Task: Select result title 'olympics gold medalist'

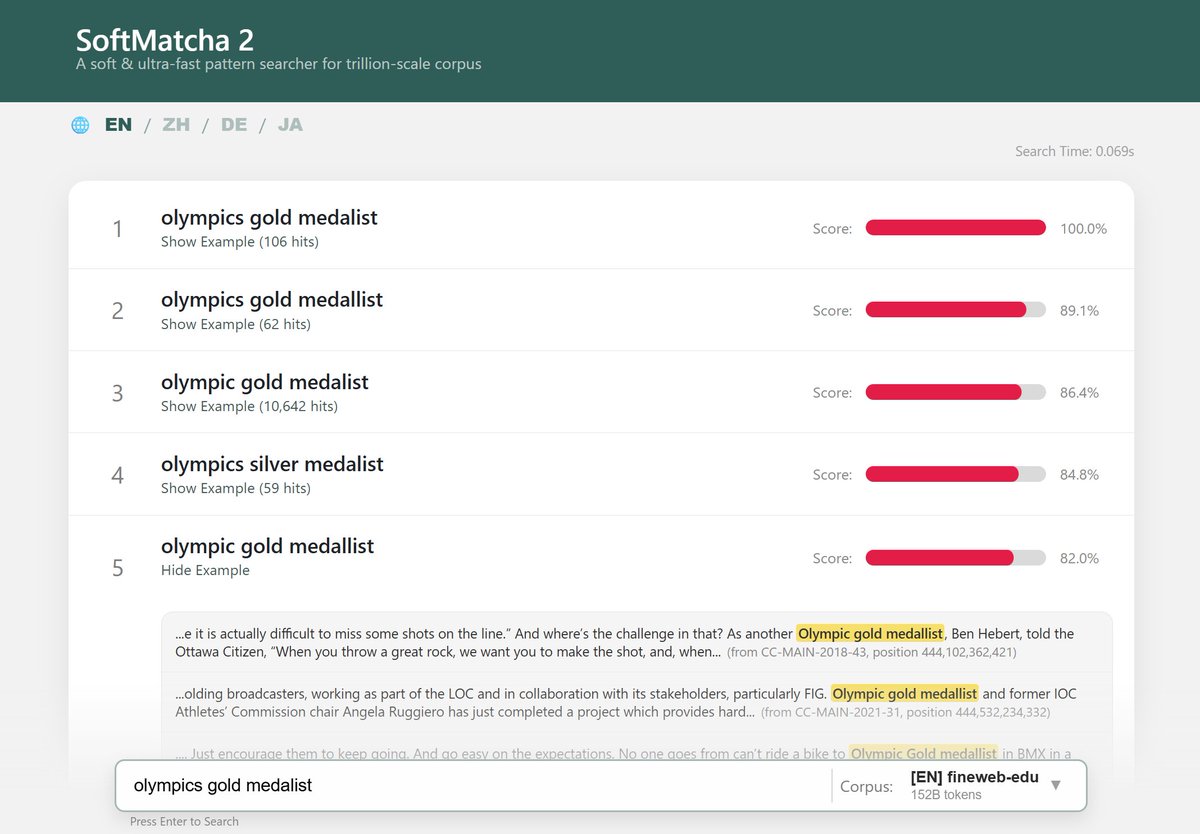Action: (269, 217)
